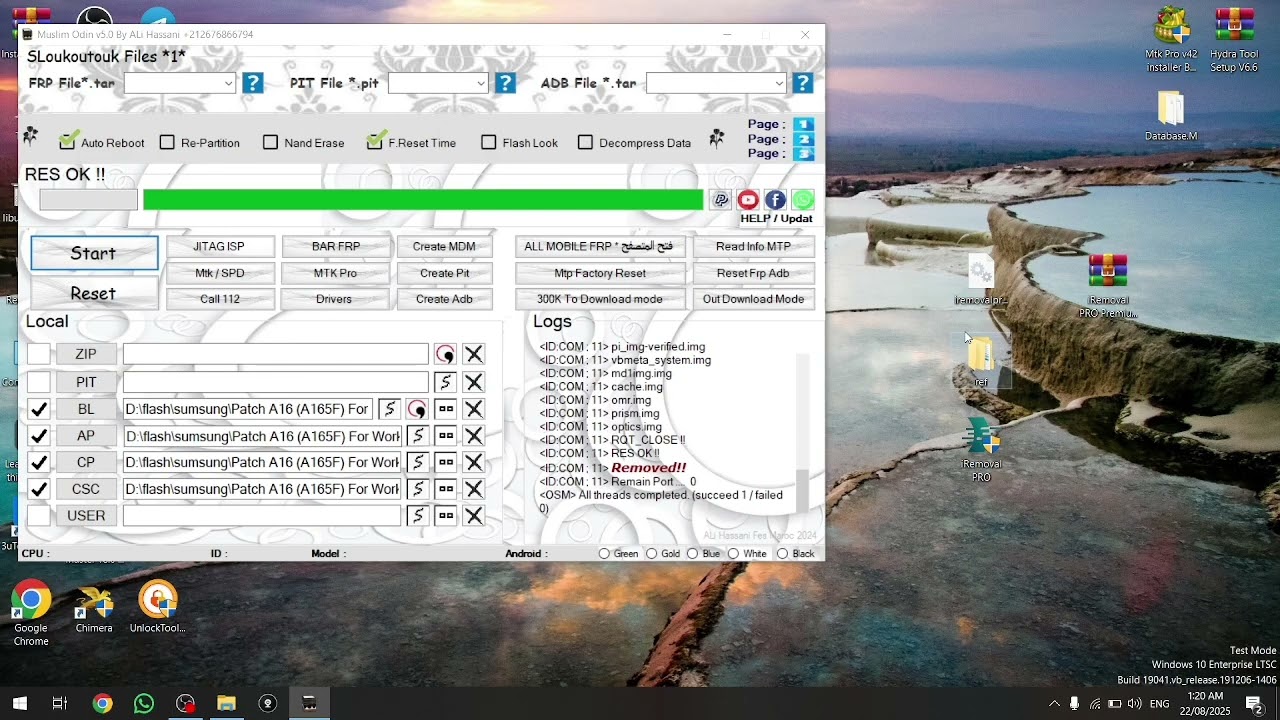
Task: Open the YouTube icon in Muslim Odin
Action: pos(748,200)
